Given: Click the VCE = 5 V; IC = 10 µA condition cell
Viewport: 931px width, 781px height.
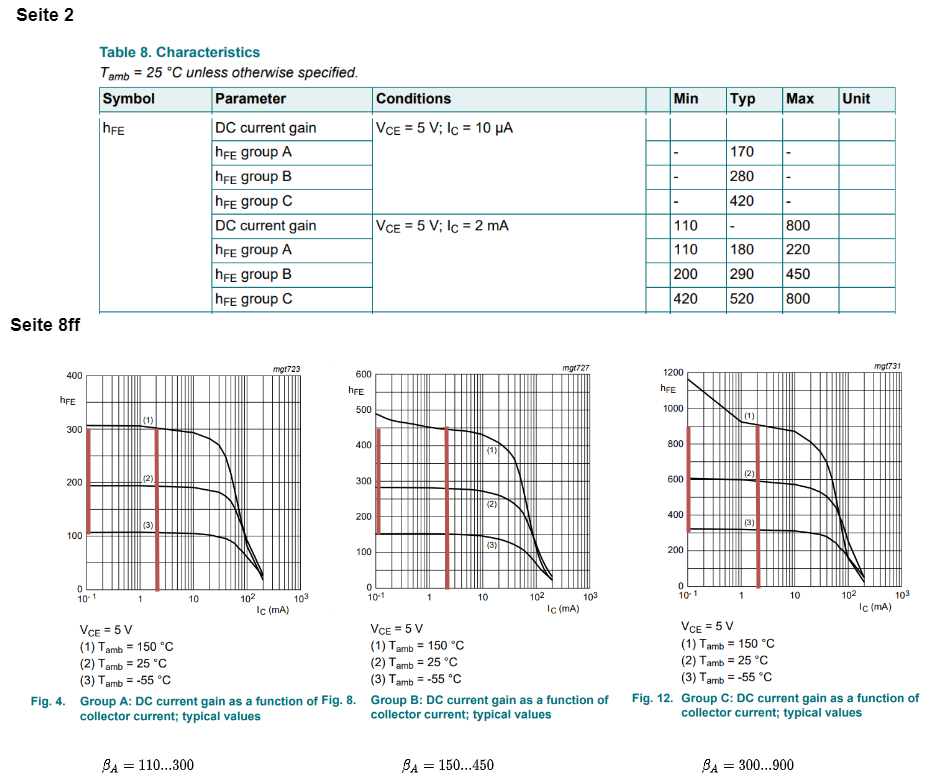Looking at the screenshot, I should (x=444, y=128).
